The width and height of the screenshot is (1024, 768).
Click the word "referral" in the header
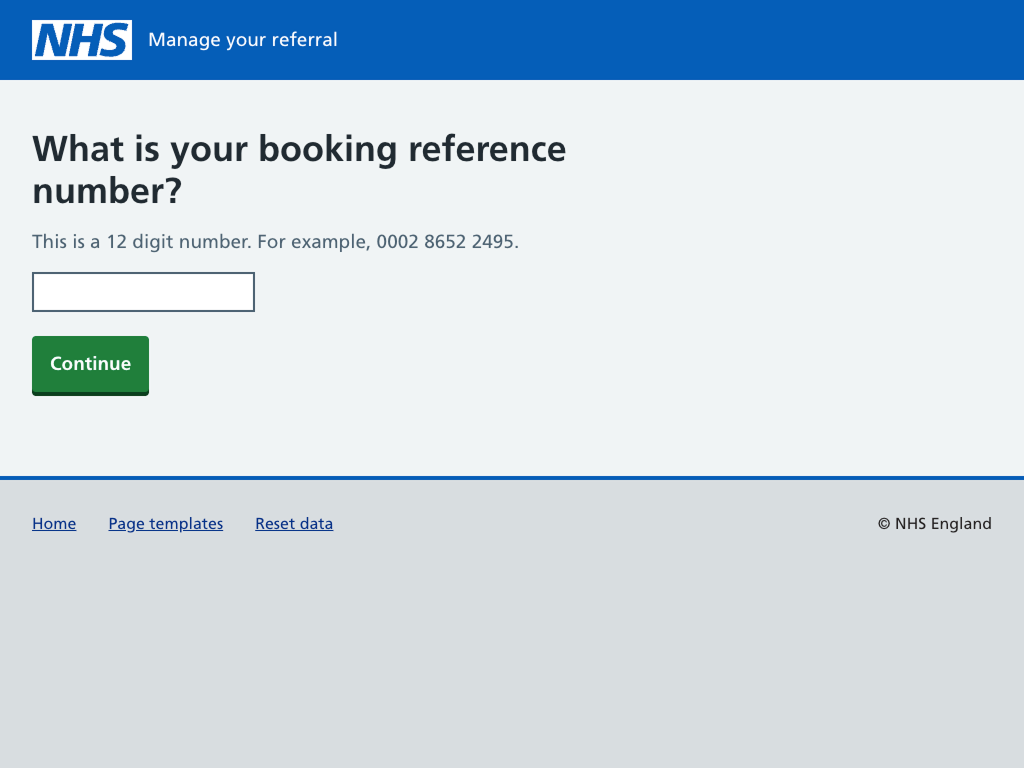point(307,40)
